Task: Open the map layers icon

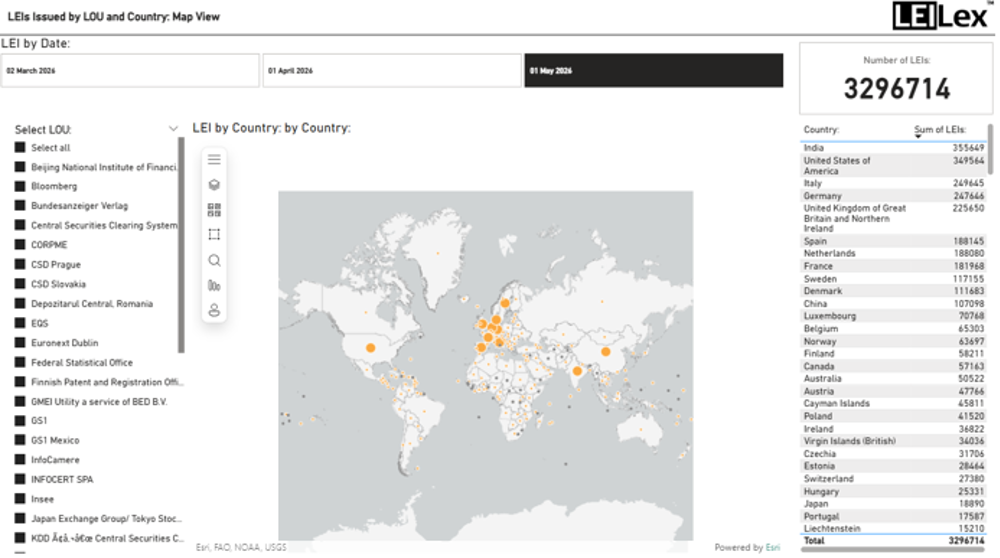Action: click(214, 185)
